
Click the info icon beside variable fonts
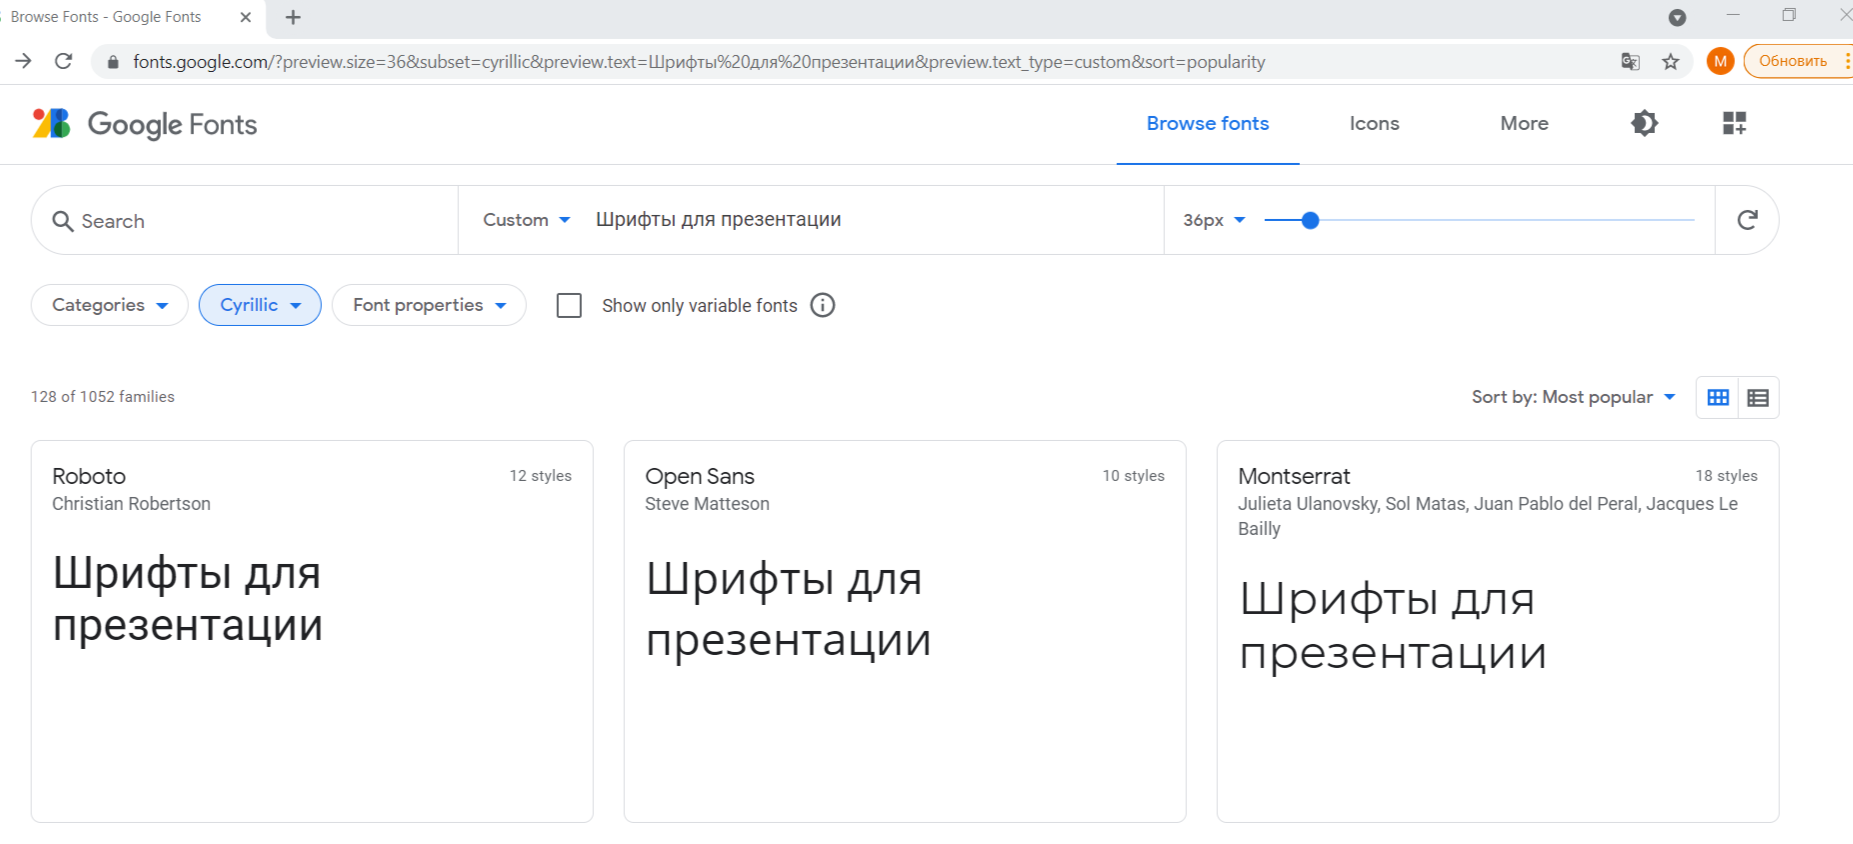click(822, 305)
